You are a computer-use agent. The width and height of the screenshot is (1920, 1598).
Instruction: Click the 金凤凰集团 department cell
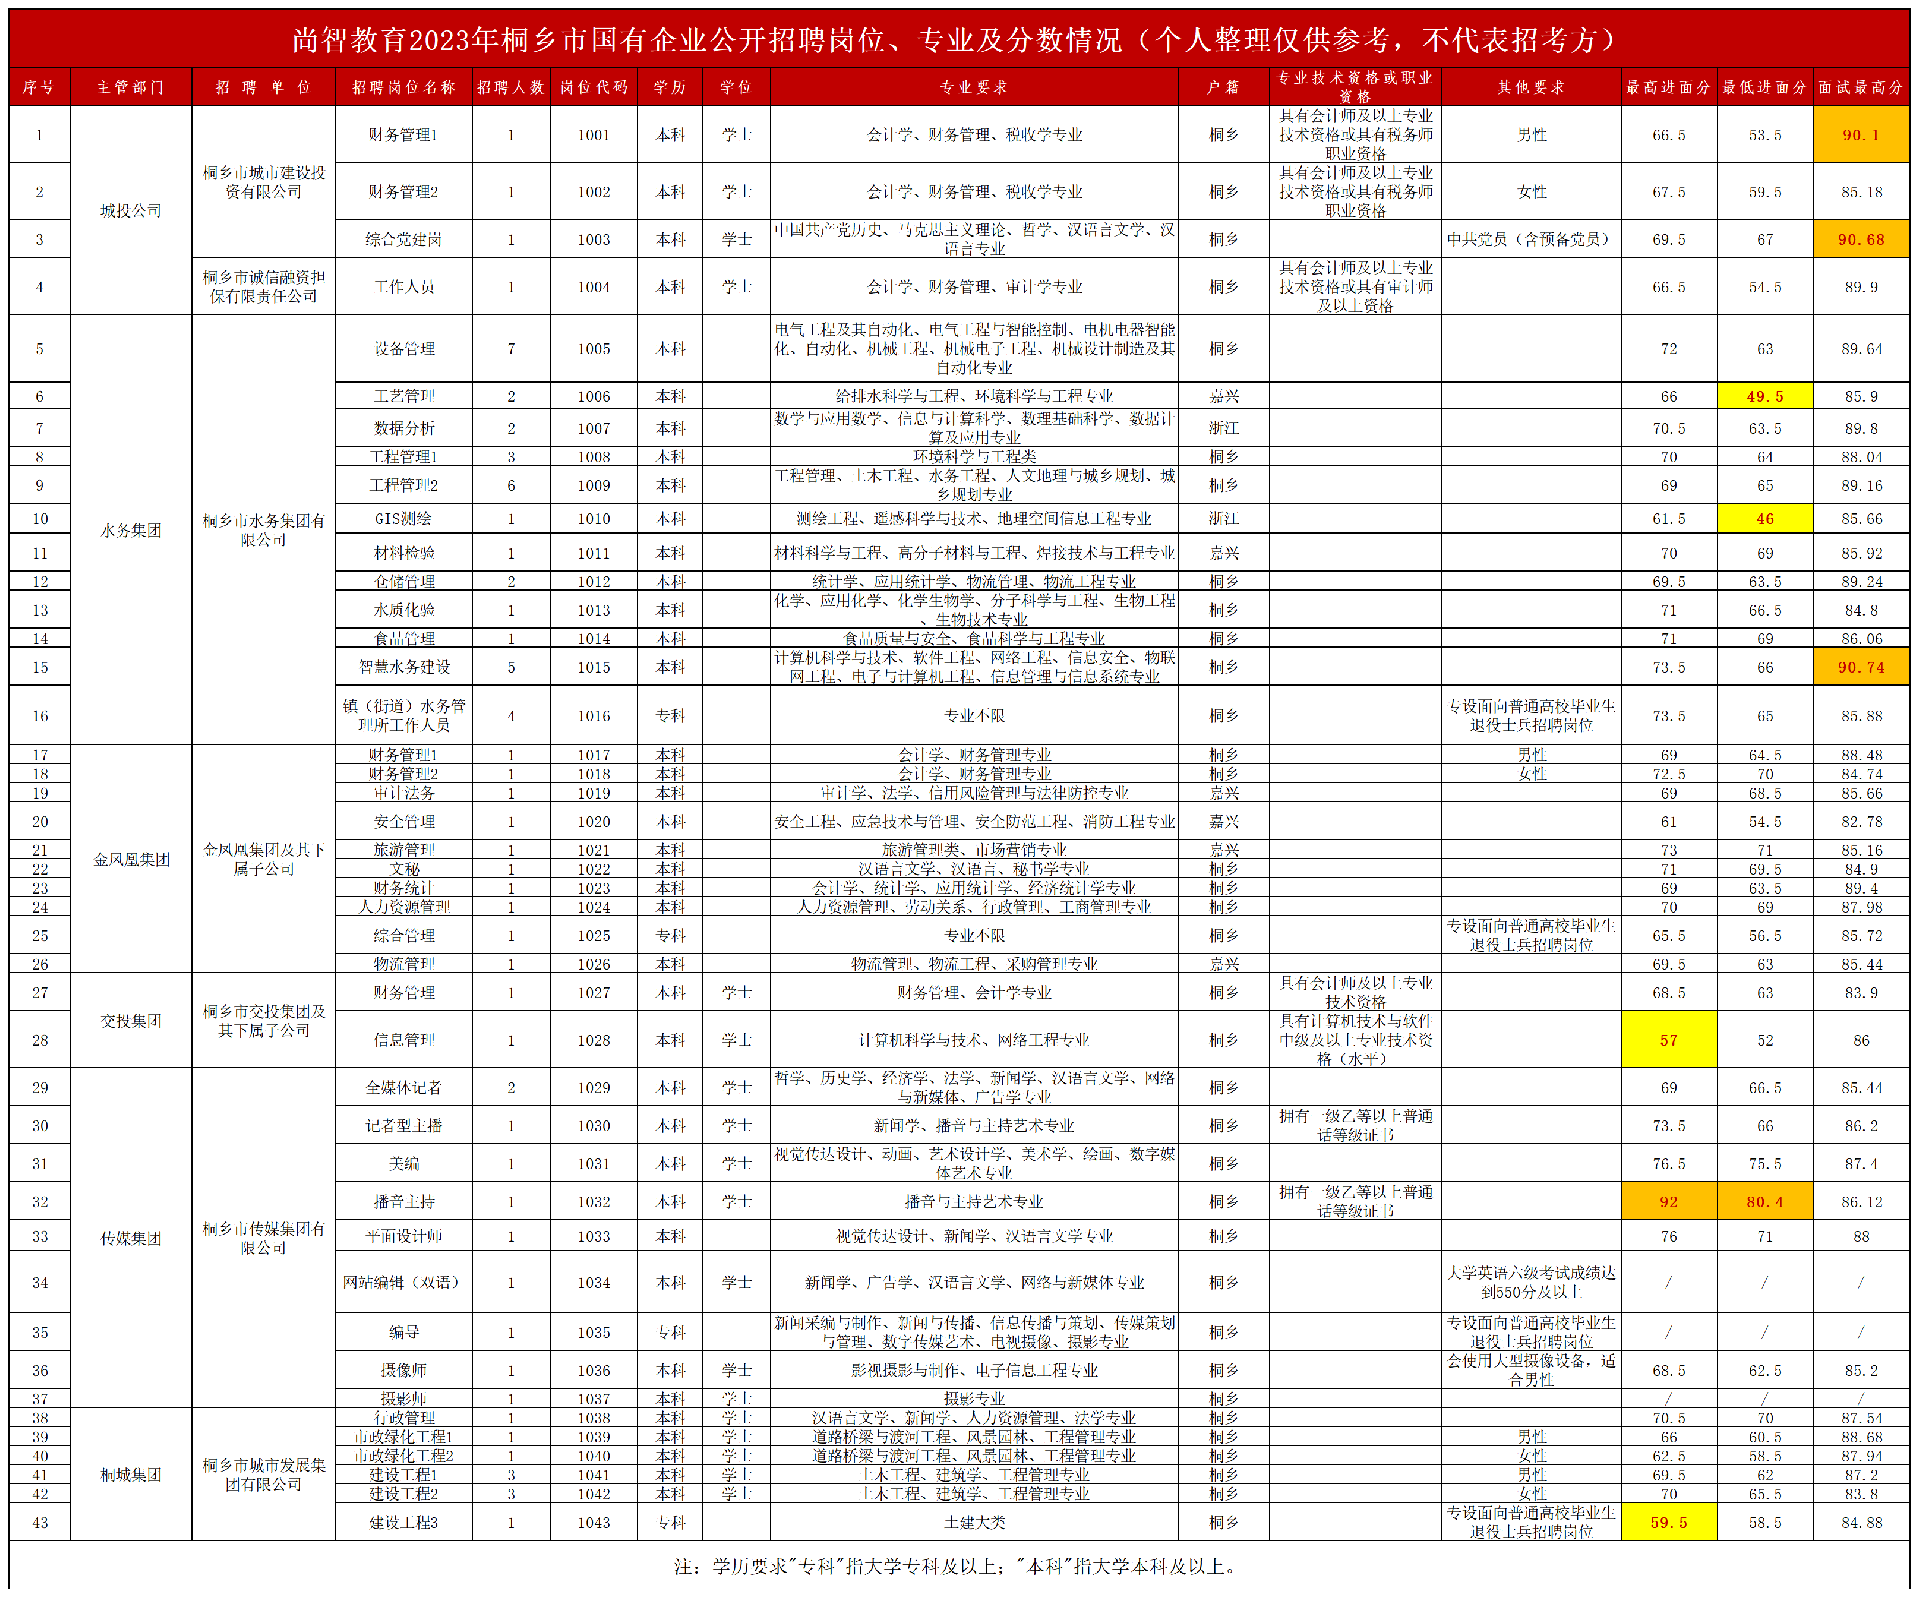[130, 859]
